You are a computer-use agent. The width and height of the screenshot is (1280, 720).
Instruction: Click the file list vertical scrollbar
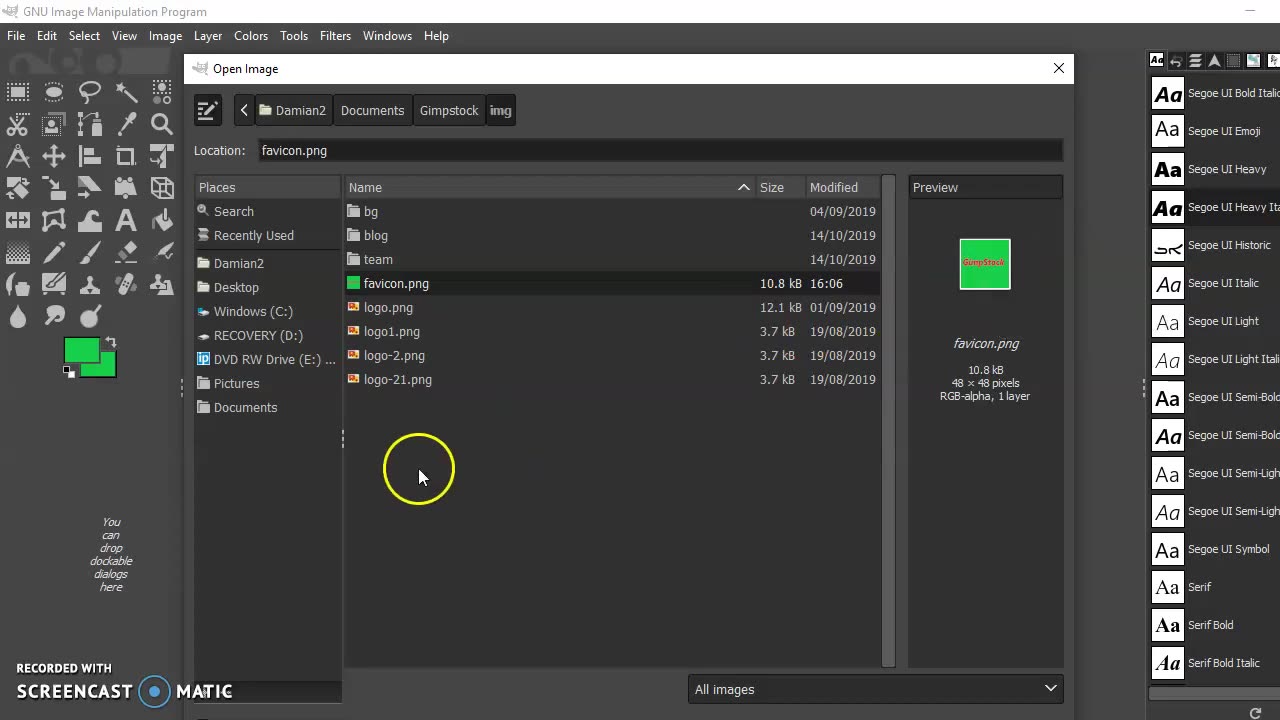(888, 421)
